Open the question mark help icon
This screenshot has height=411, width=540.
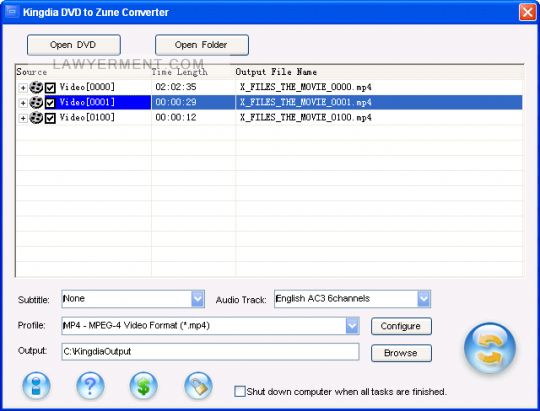(x=90, y=386)
